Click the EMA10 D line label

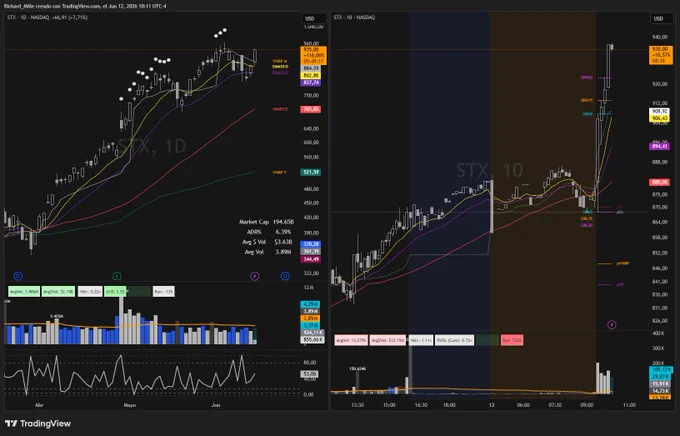tap(280, 67)
